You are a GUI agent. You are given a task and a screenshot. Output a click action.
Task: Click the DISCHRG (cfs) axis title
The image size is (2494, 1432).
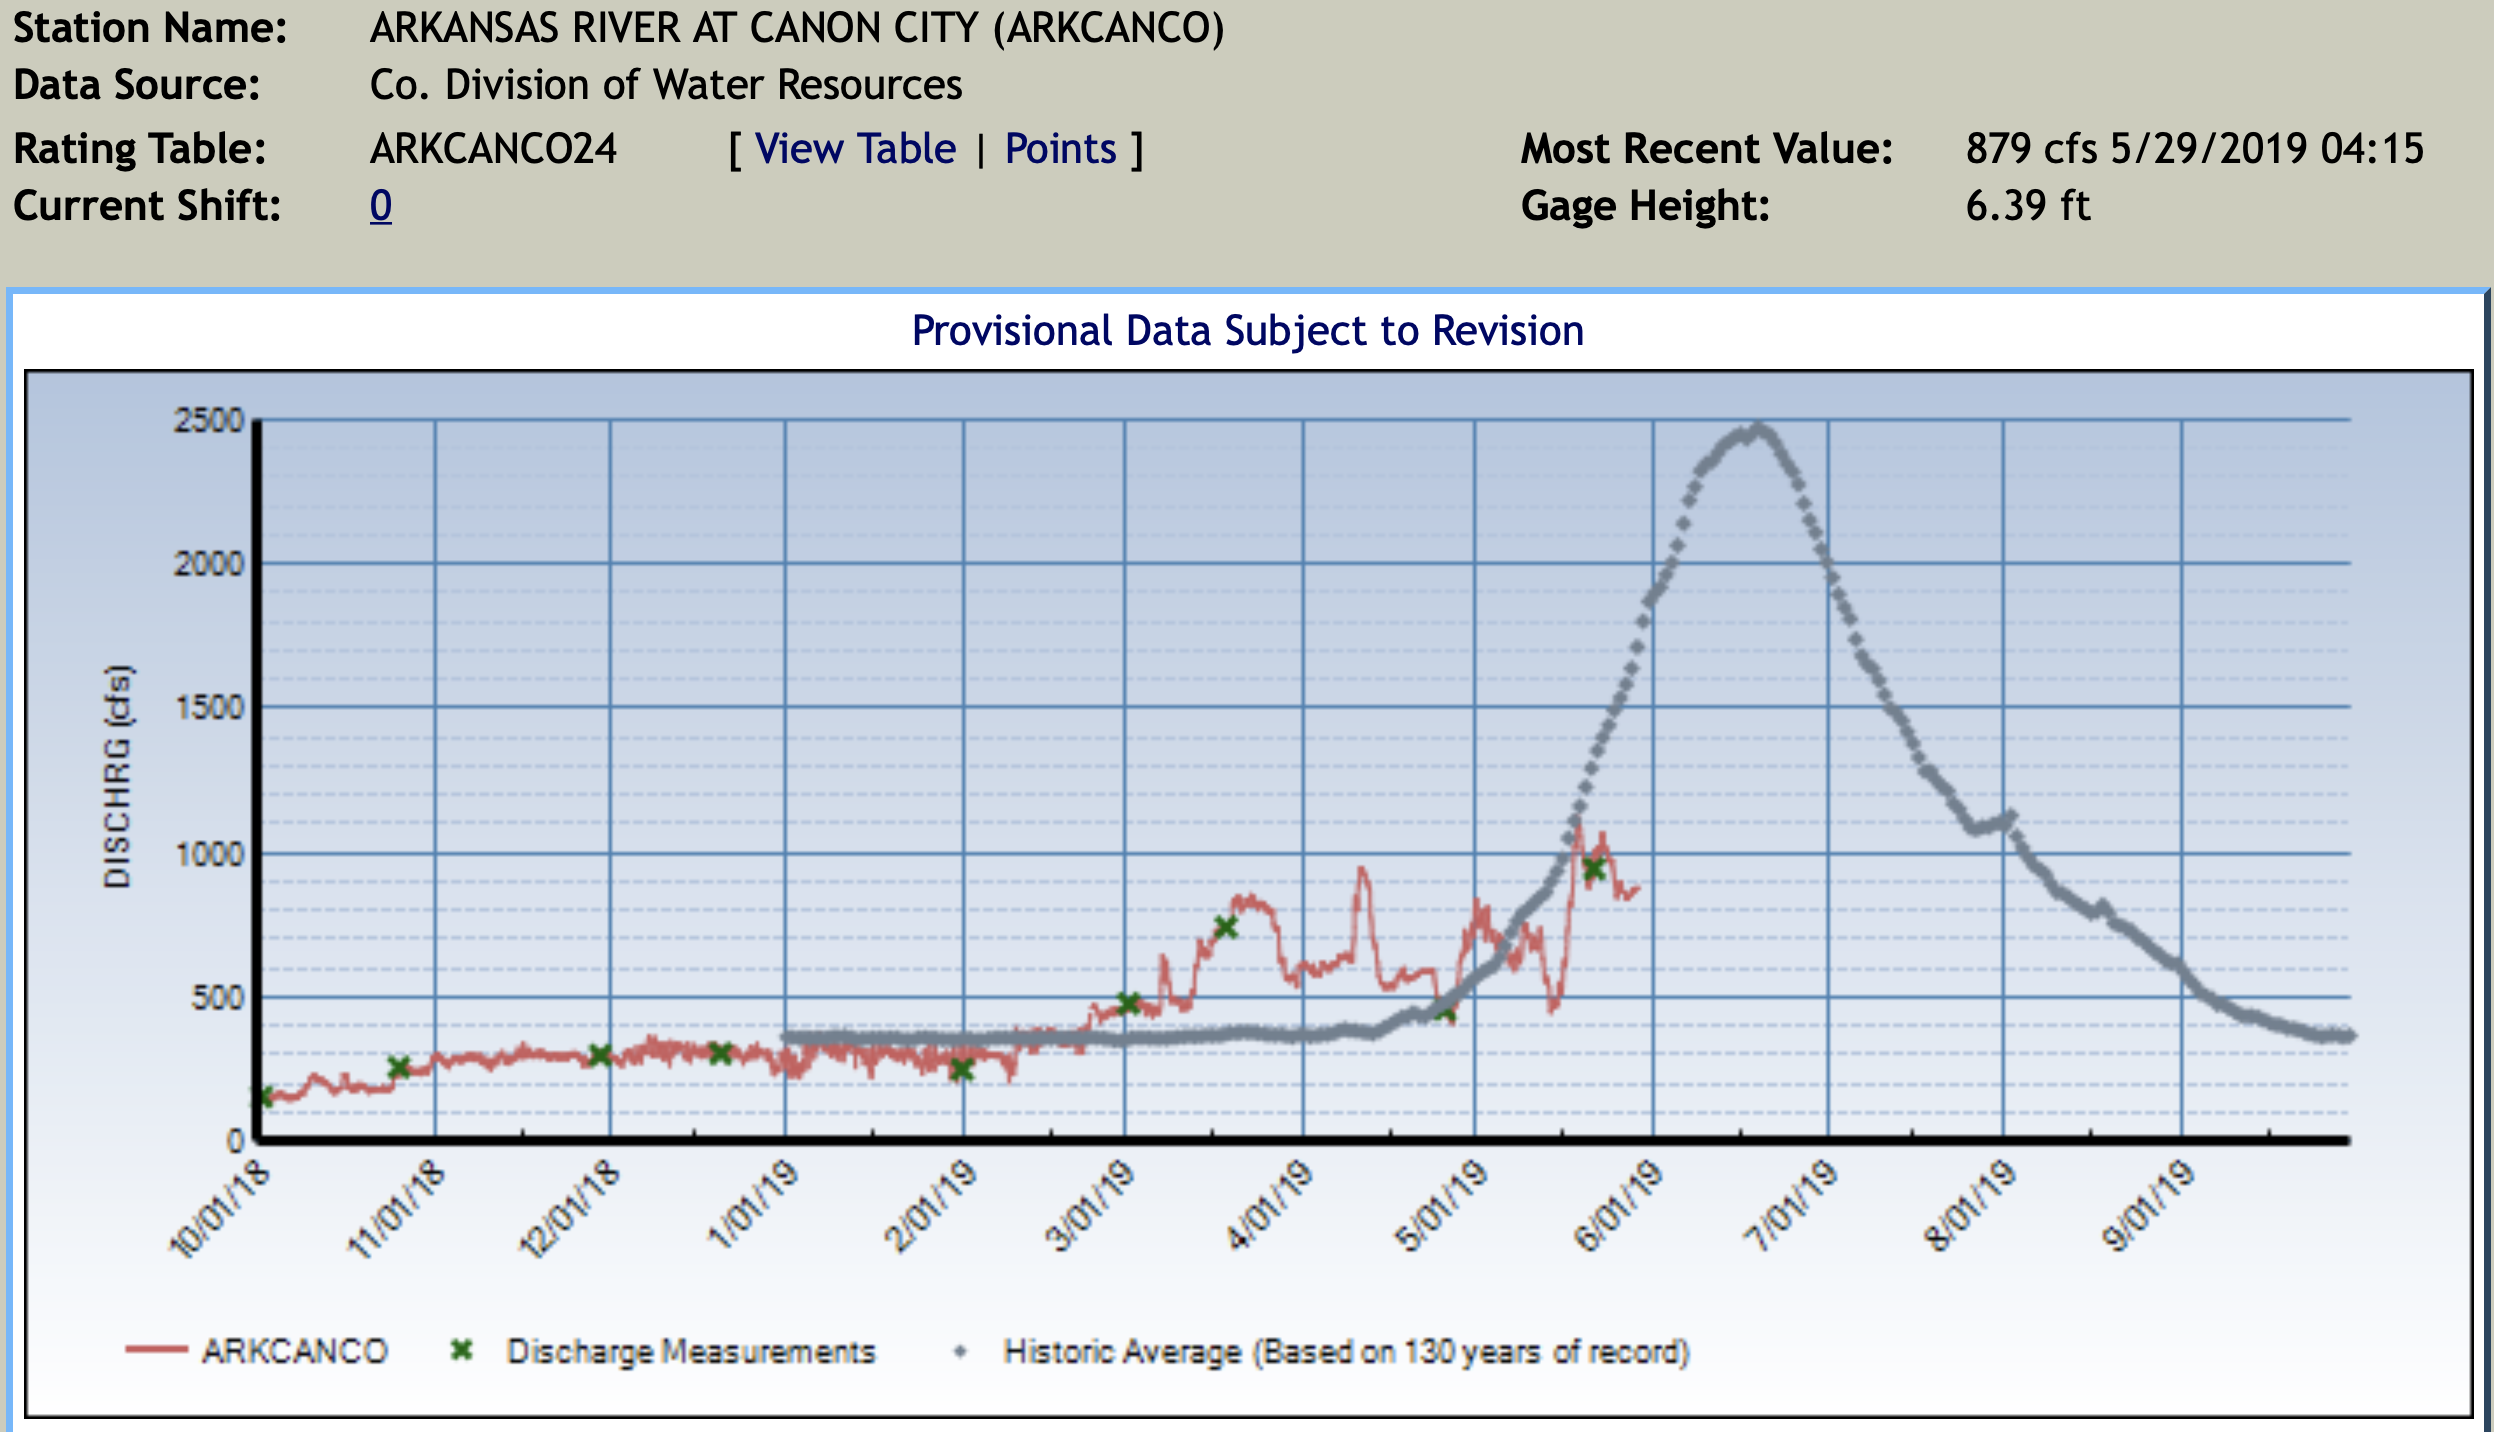pyautogui.click(x=117, y=776)
